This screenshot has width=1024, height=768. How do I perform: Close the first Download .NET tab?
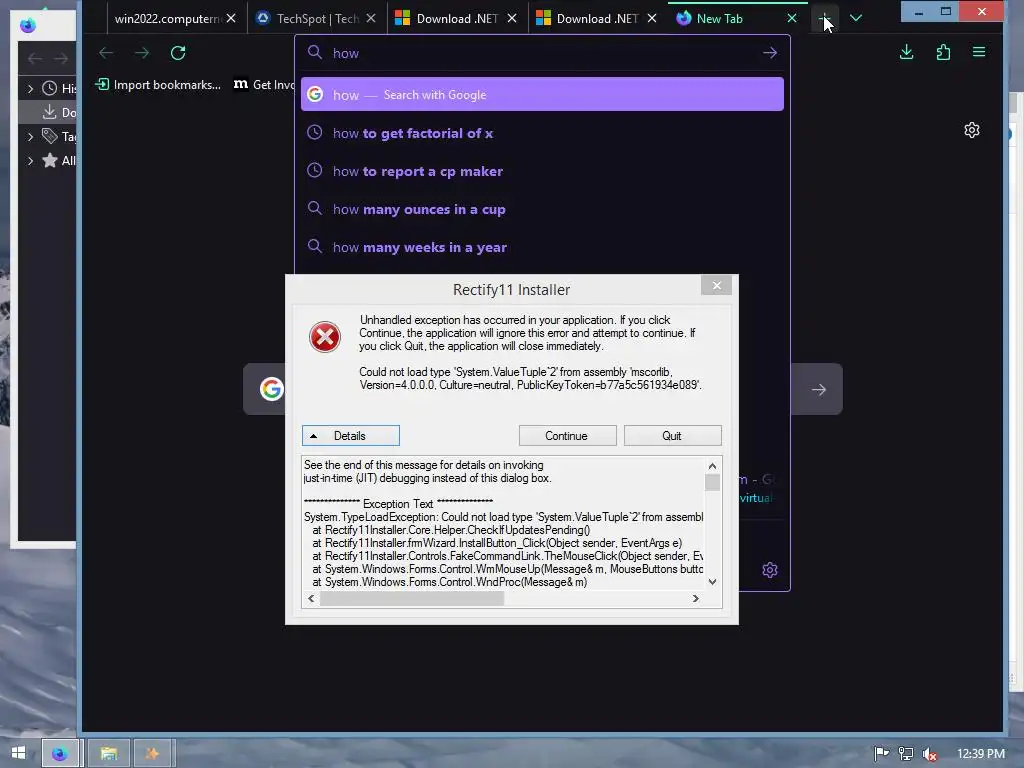tap(512, 18)
